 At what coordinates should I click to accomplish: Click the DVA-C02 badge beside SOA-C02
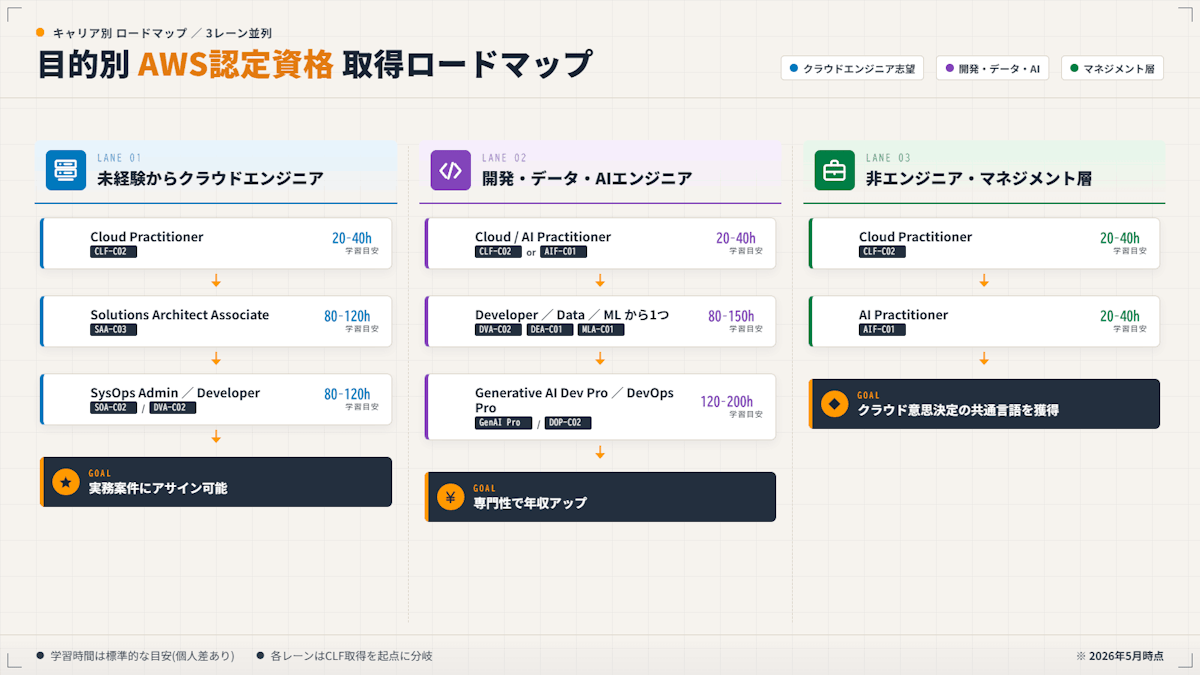173,407
